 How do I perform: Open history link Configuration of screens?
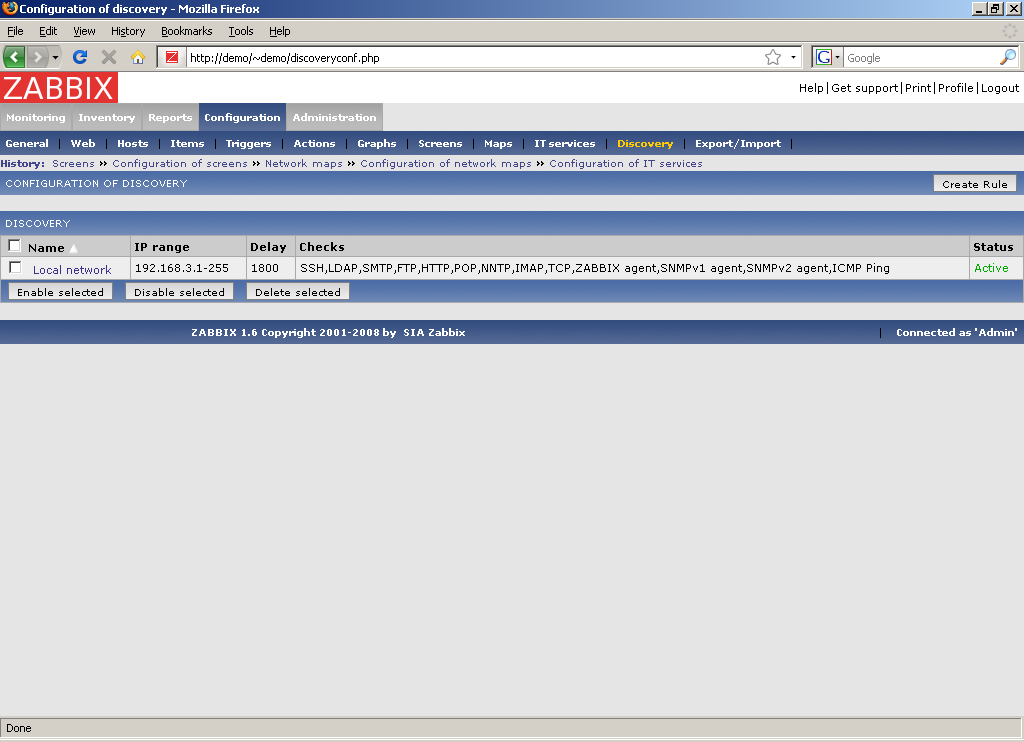[180, 163]
